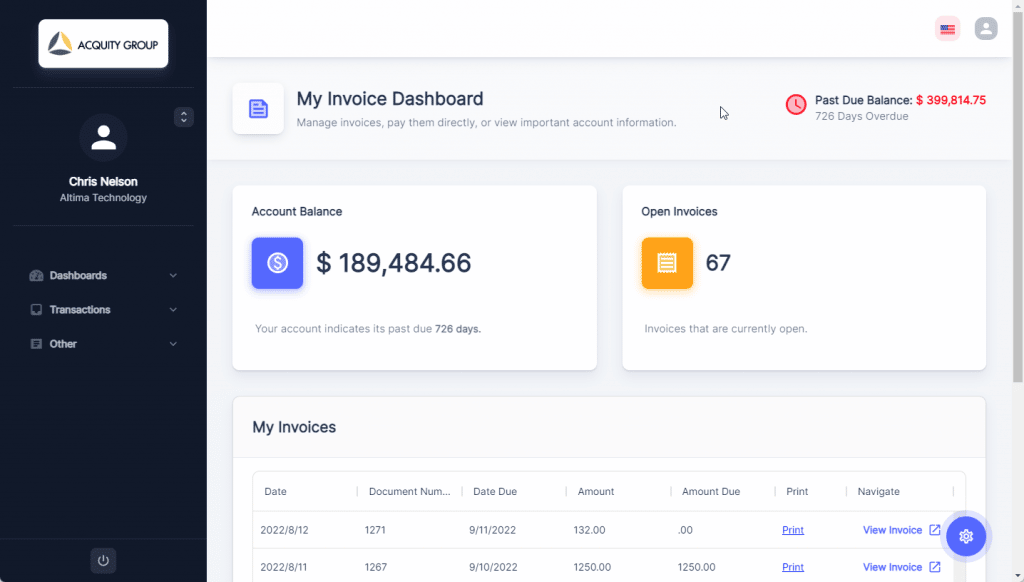Open the US flag language selector
The image size is (1024, 582).
point(947,28)
